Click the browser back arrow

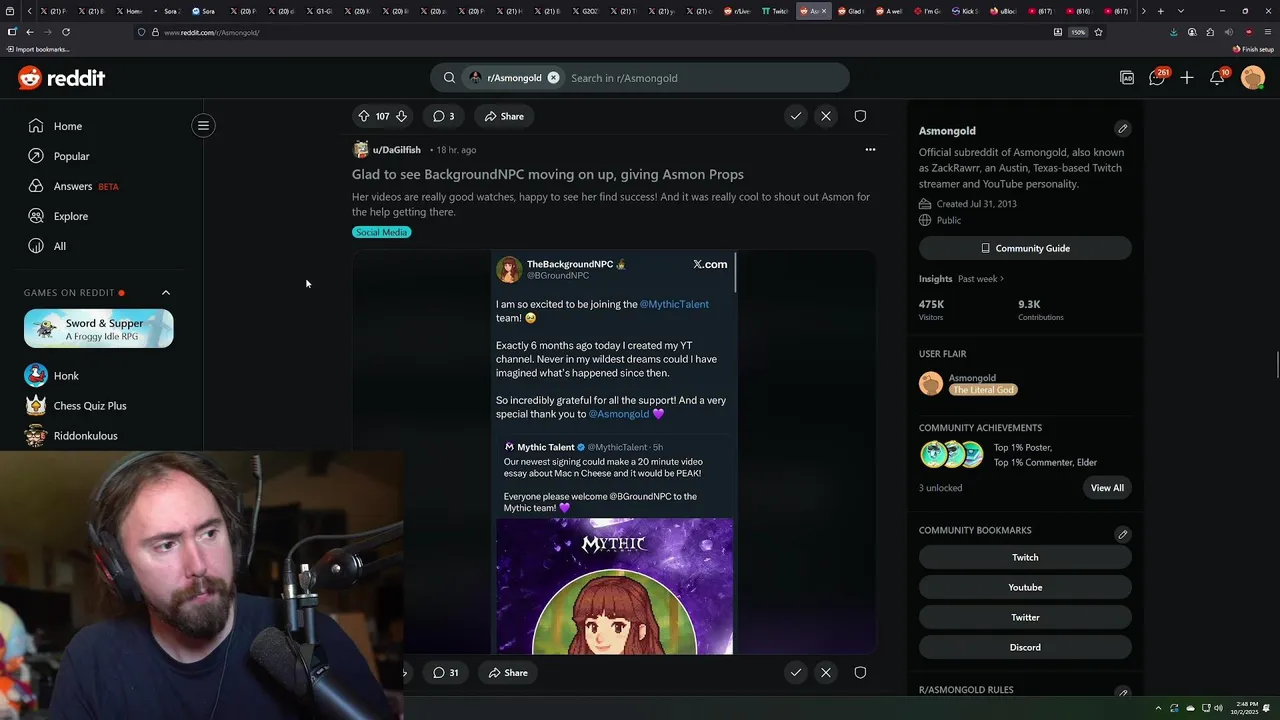point(29,32)
